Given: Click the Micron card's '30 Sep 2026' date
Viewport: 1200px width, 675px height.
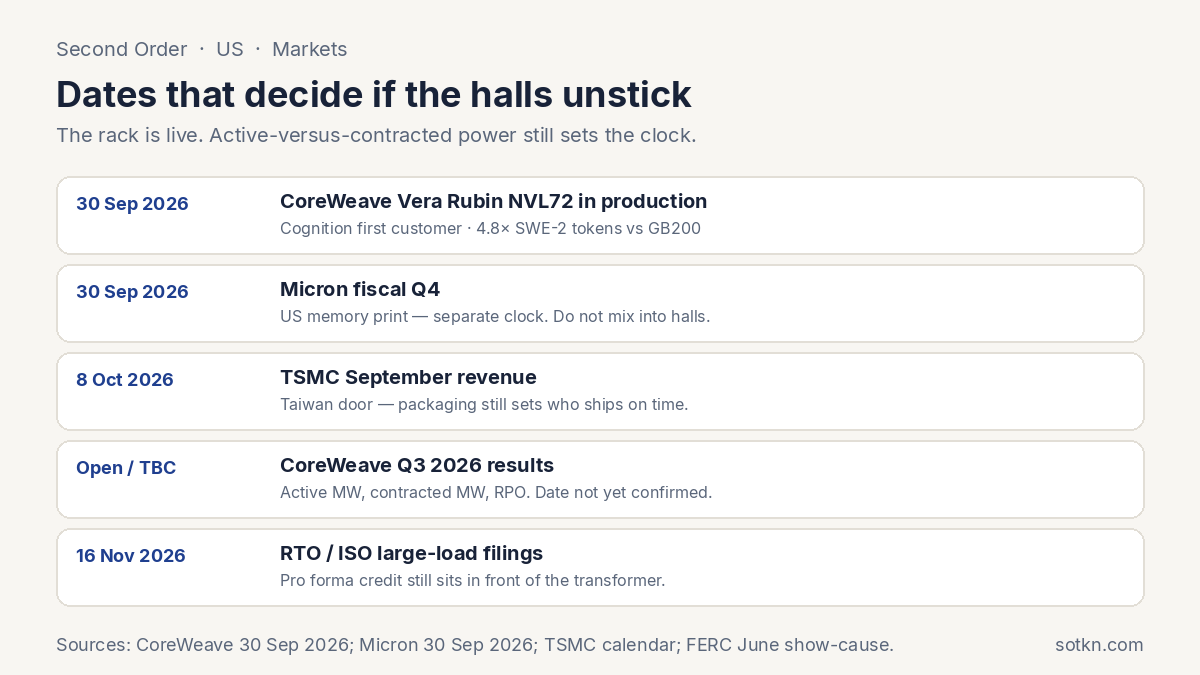Looking at the screenshot, I should point(132,292).
